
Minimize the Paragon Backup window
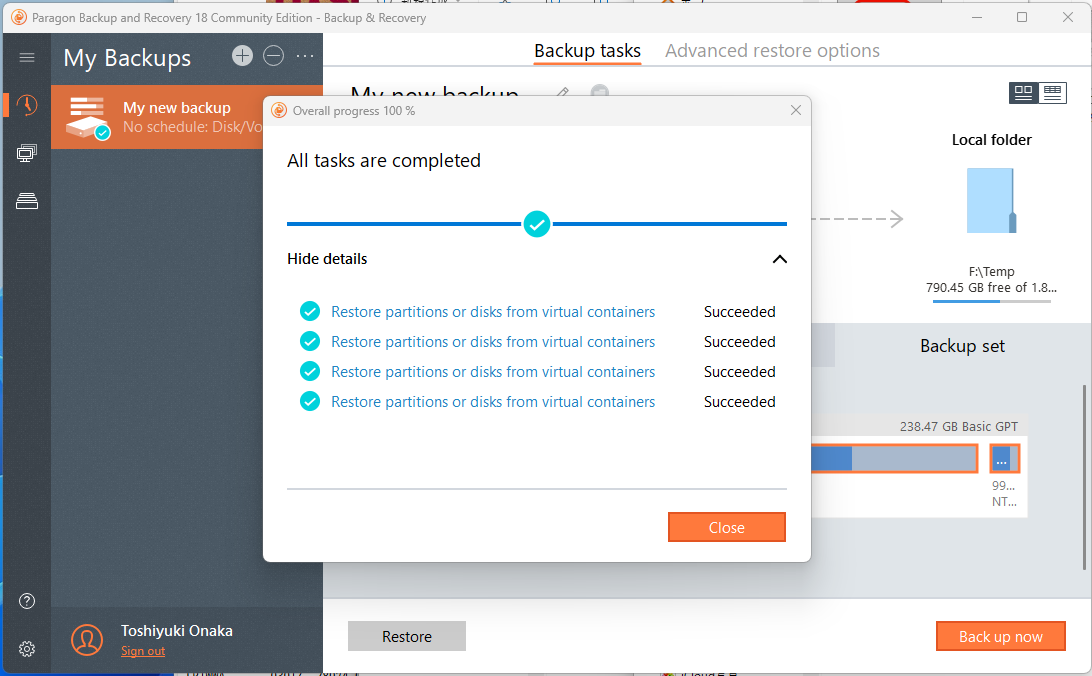pos(977,17)
